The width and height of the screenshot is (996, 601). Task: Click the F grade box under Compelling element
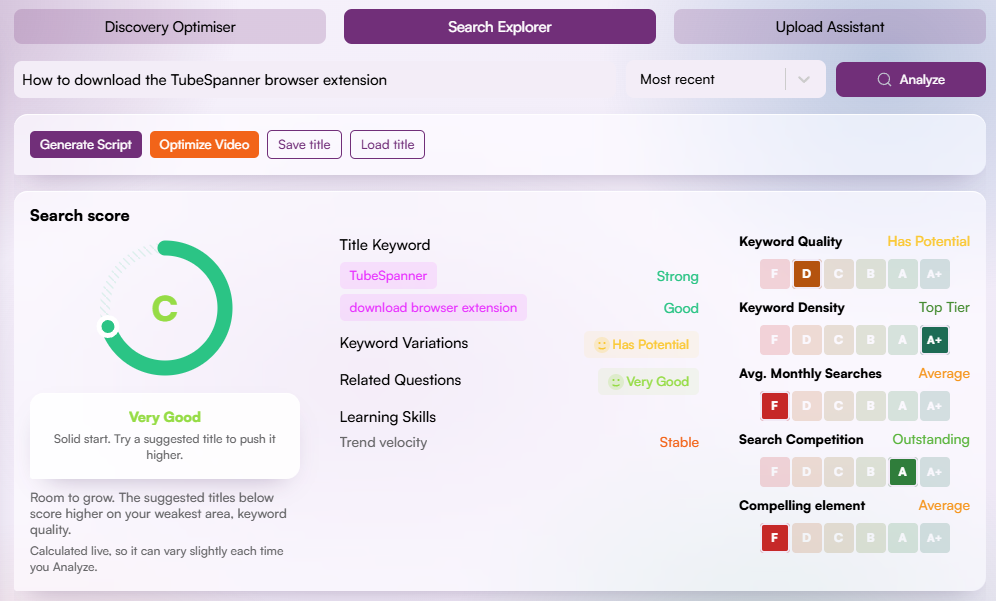774,538
